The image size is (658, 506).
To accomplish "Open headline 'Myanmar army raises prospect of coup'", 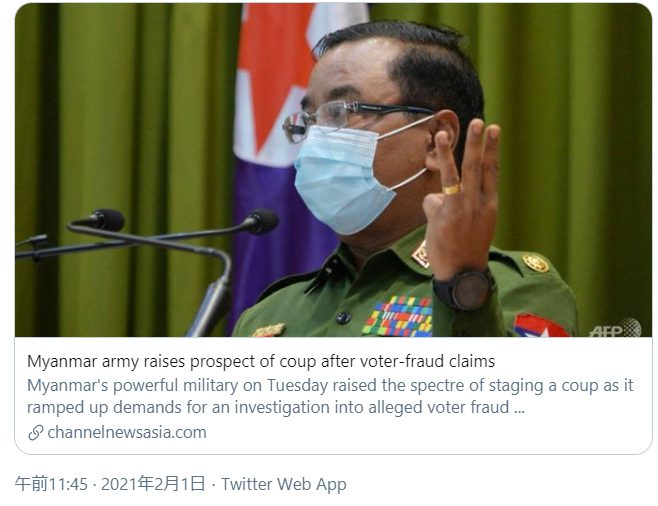I will [x=261, y=361].
